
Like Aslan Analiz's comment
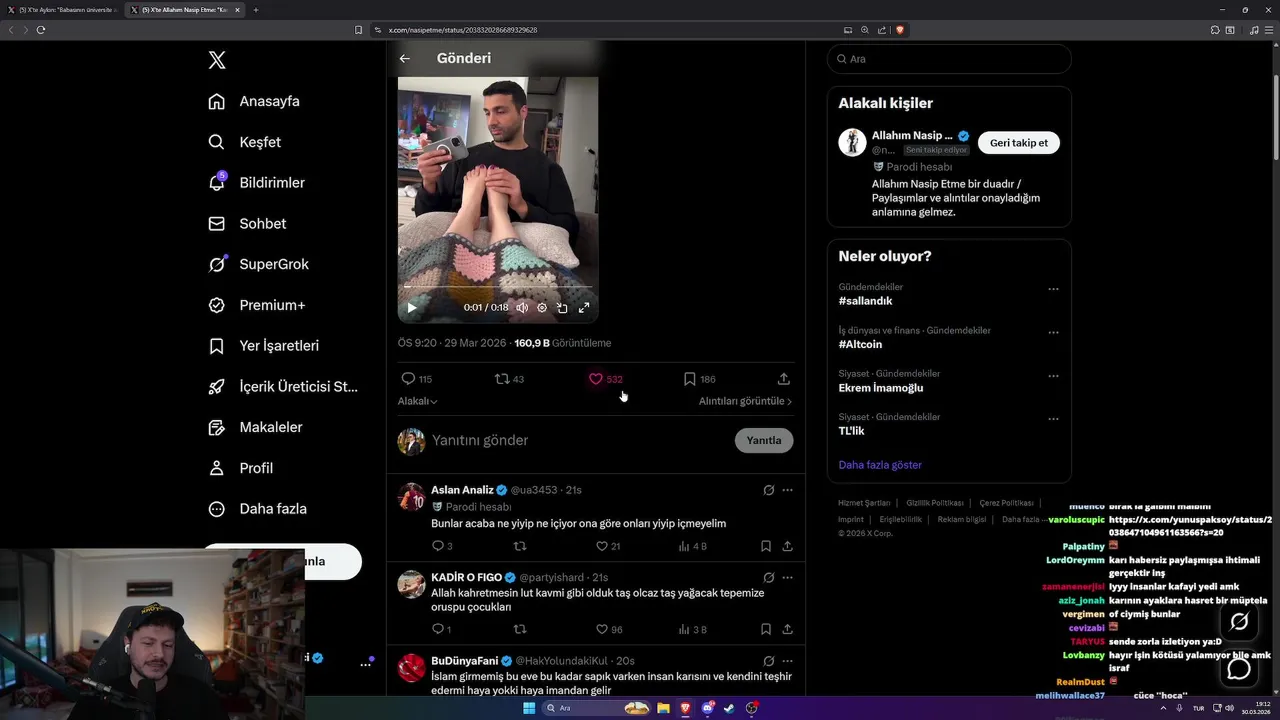click(608, 547)
